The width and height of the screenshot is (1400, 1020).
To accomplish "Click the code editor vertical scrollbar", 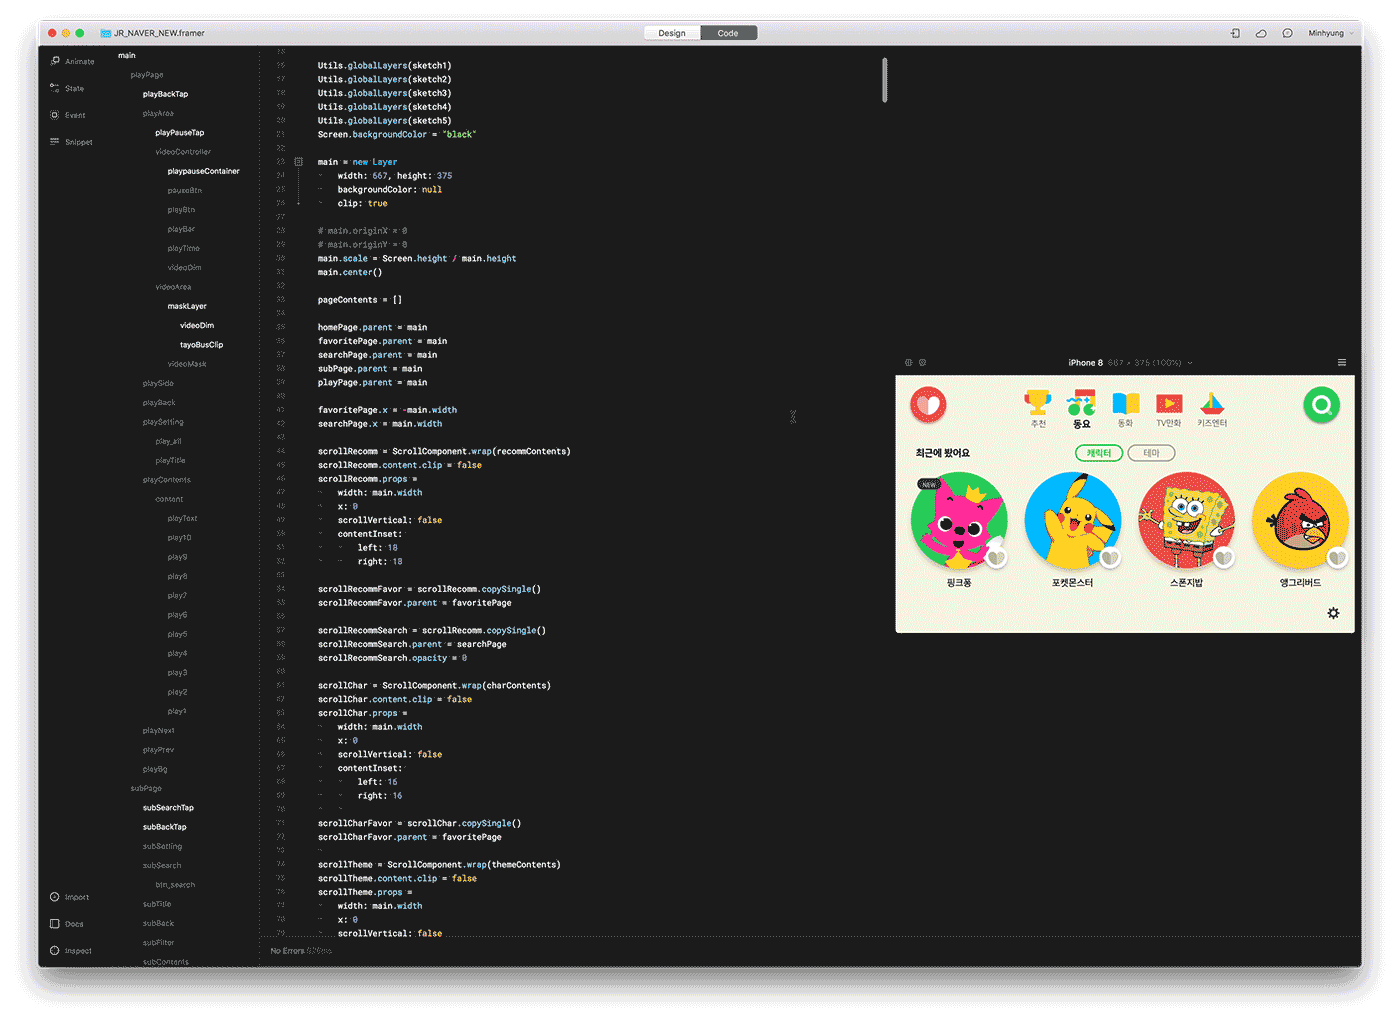I will tap(885, 80).
